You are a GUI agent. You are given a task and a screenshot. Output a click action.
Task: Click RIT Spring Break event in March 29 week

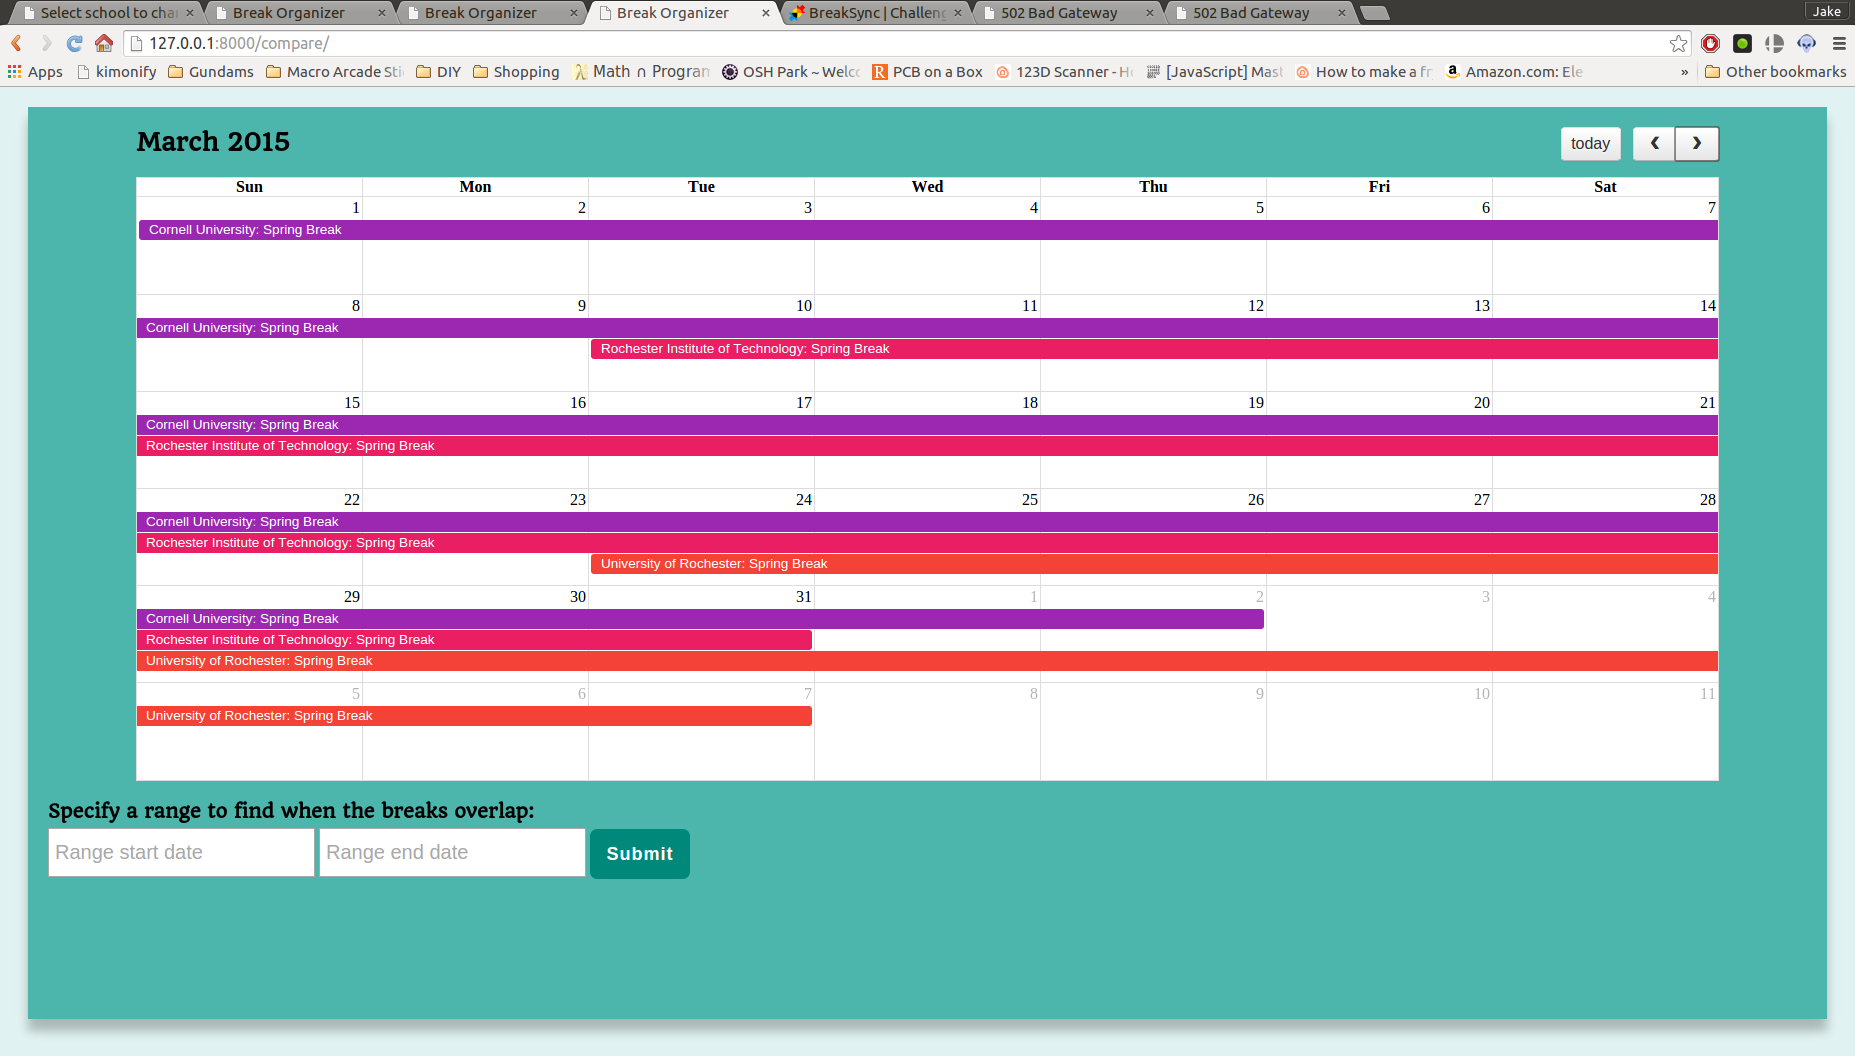474,640
